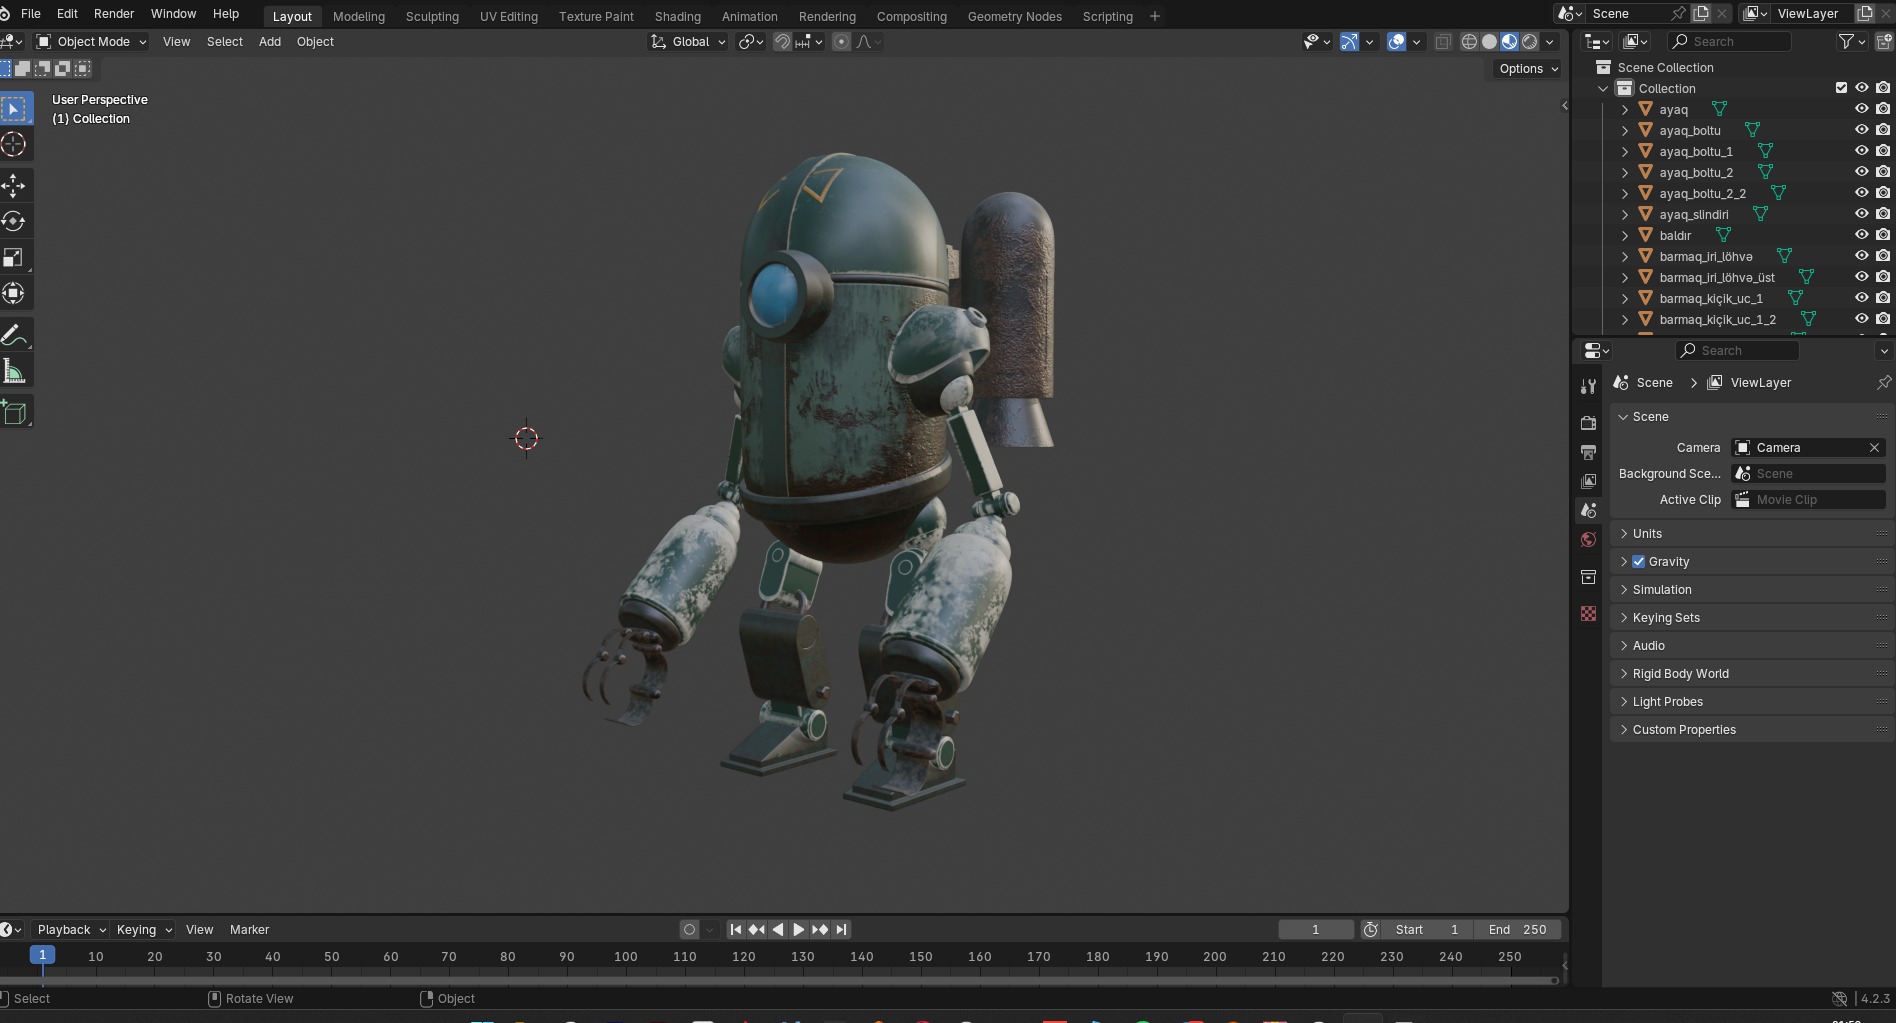Pin the properties editor context

[x=1884, y=382]
